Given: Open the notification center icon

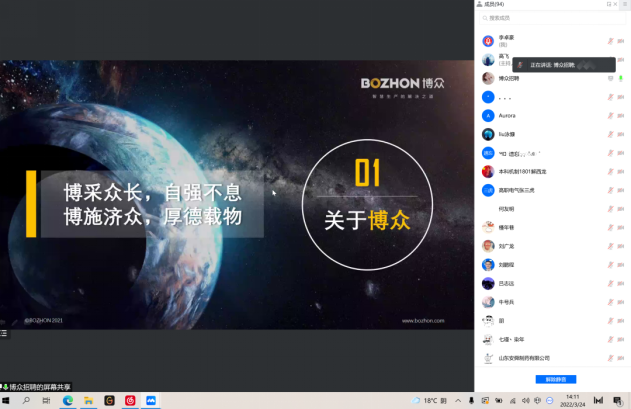Looking at the screenshot, I should click(618, 401).
